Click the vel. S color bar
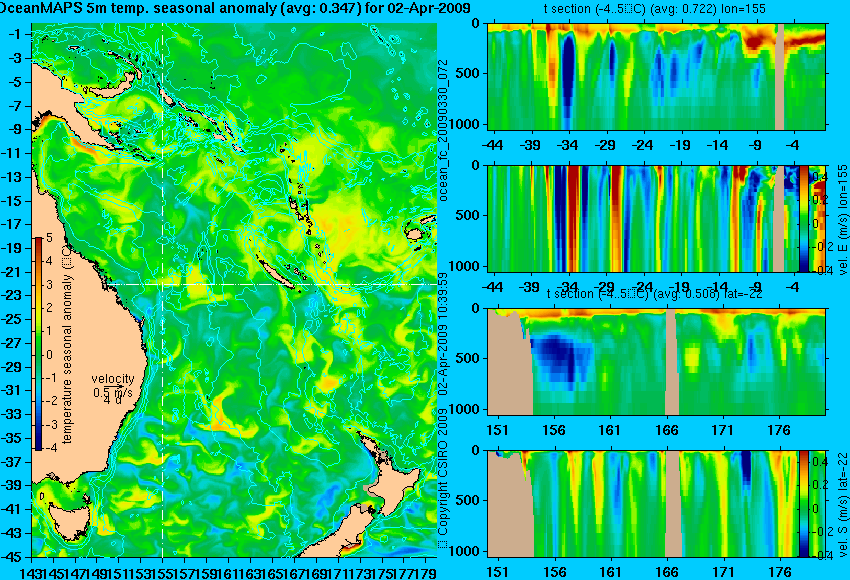The width and height of the screenshot is (850, 580). pyautogui.click(x=803, y=504)
